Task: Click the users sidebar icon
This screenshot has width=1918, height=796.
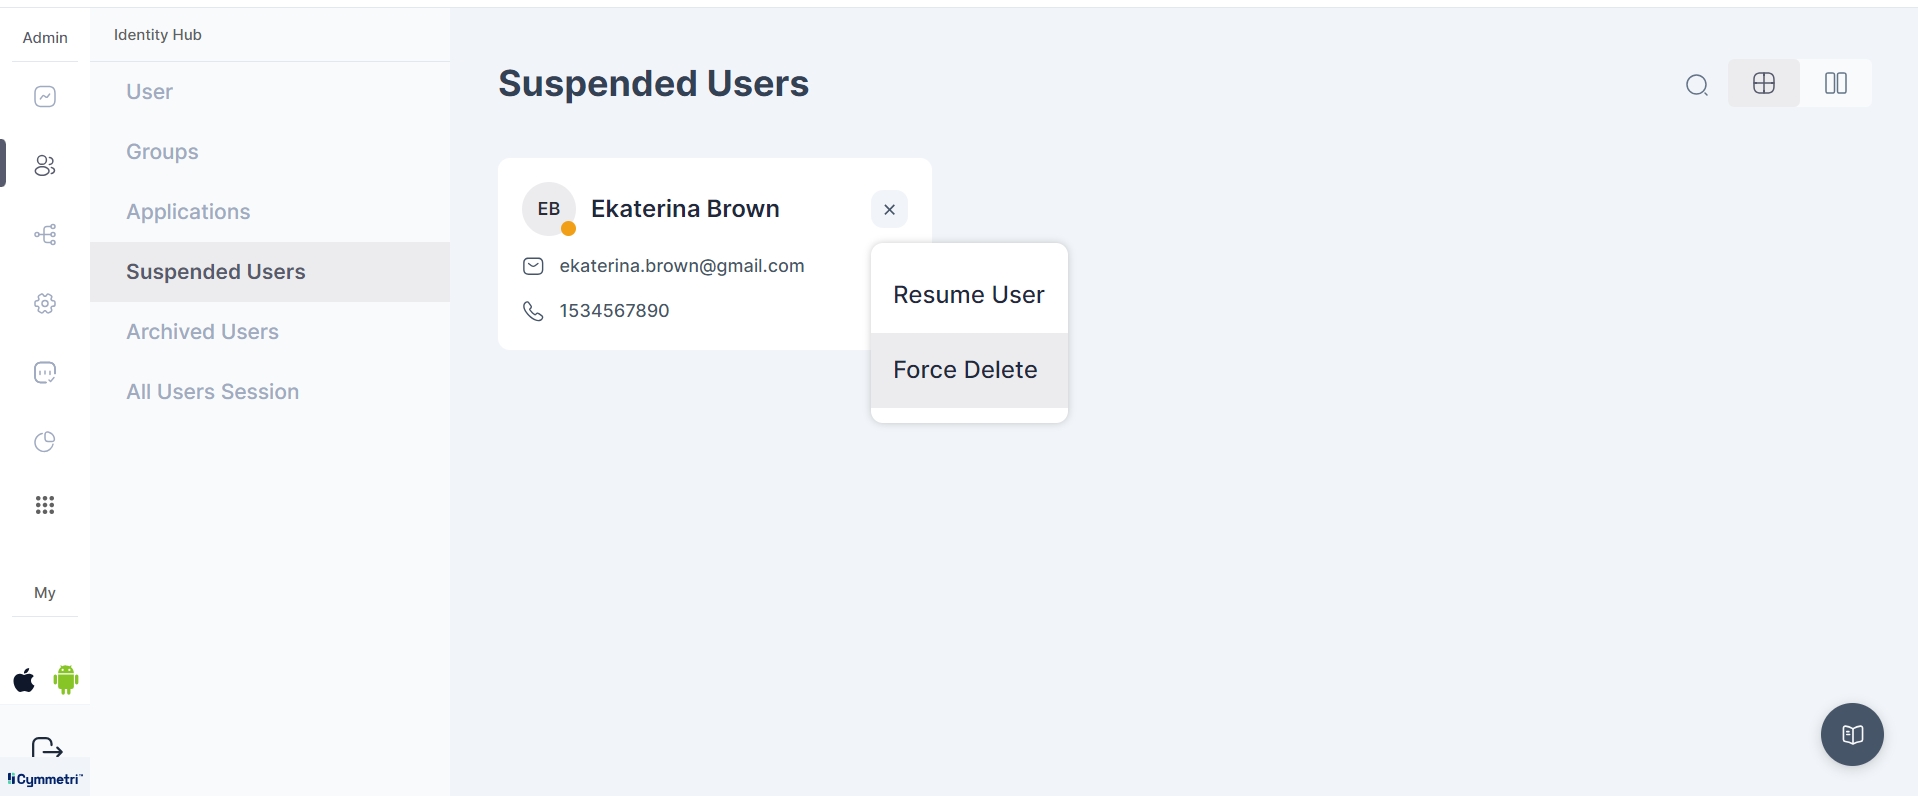Action: 45,166
